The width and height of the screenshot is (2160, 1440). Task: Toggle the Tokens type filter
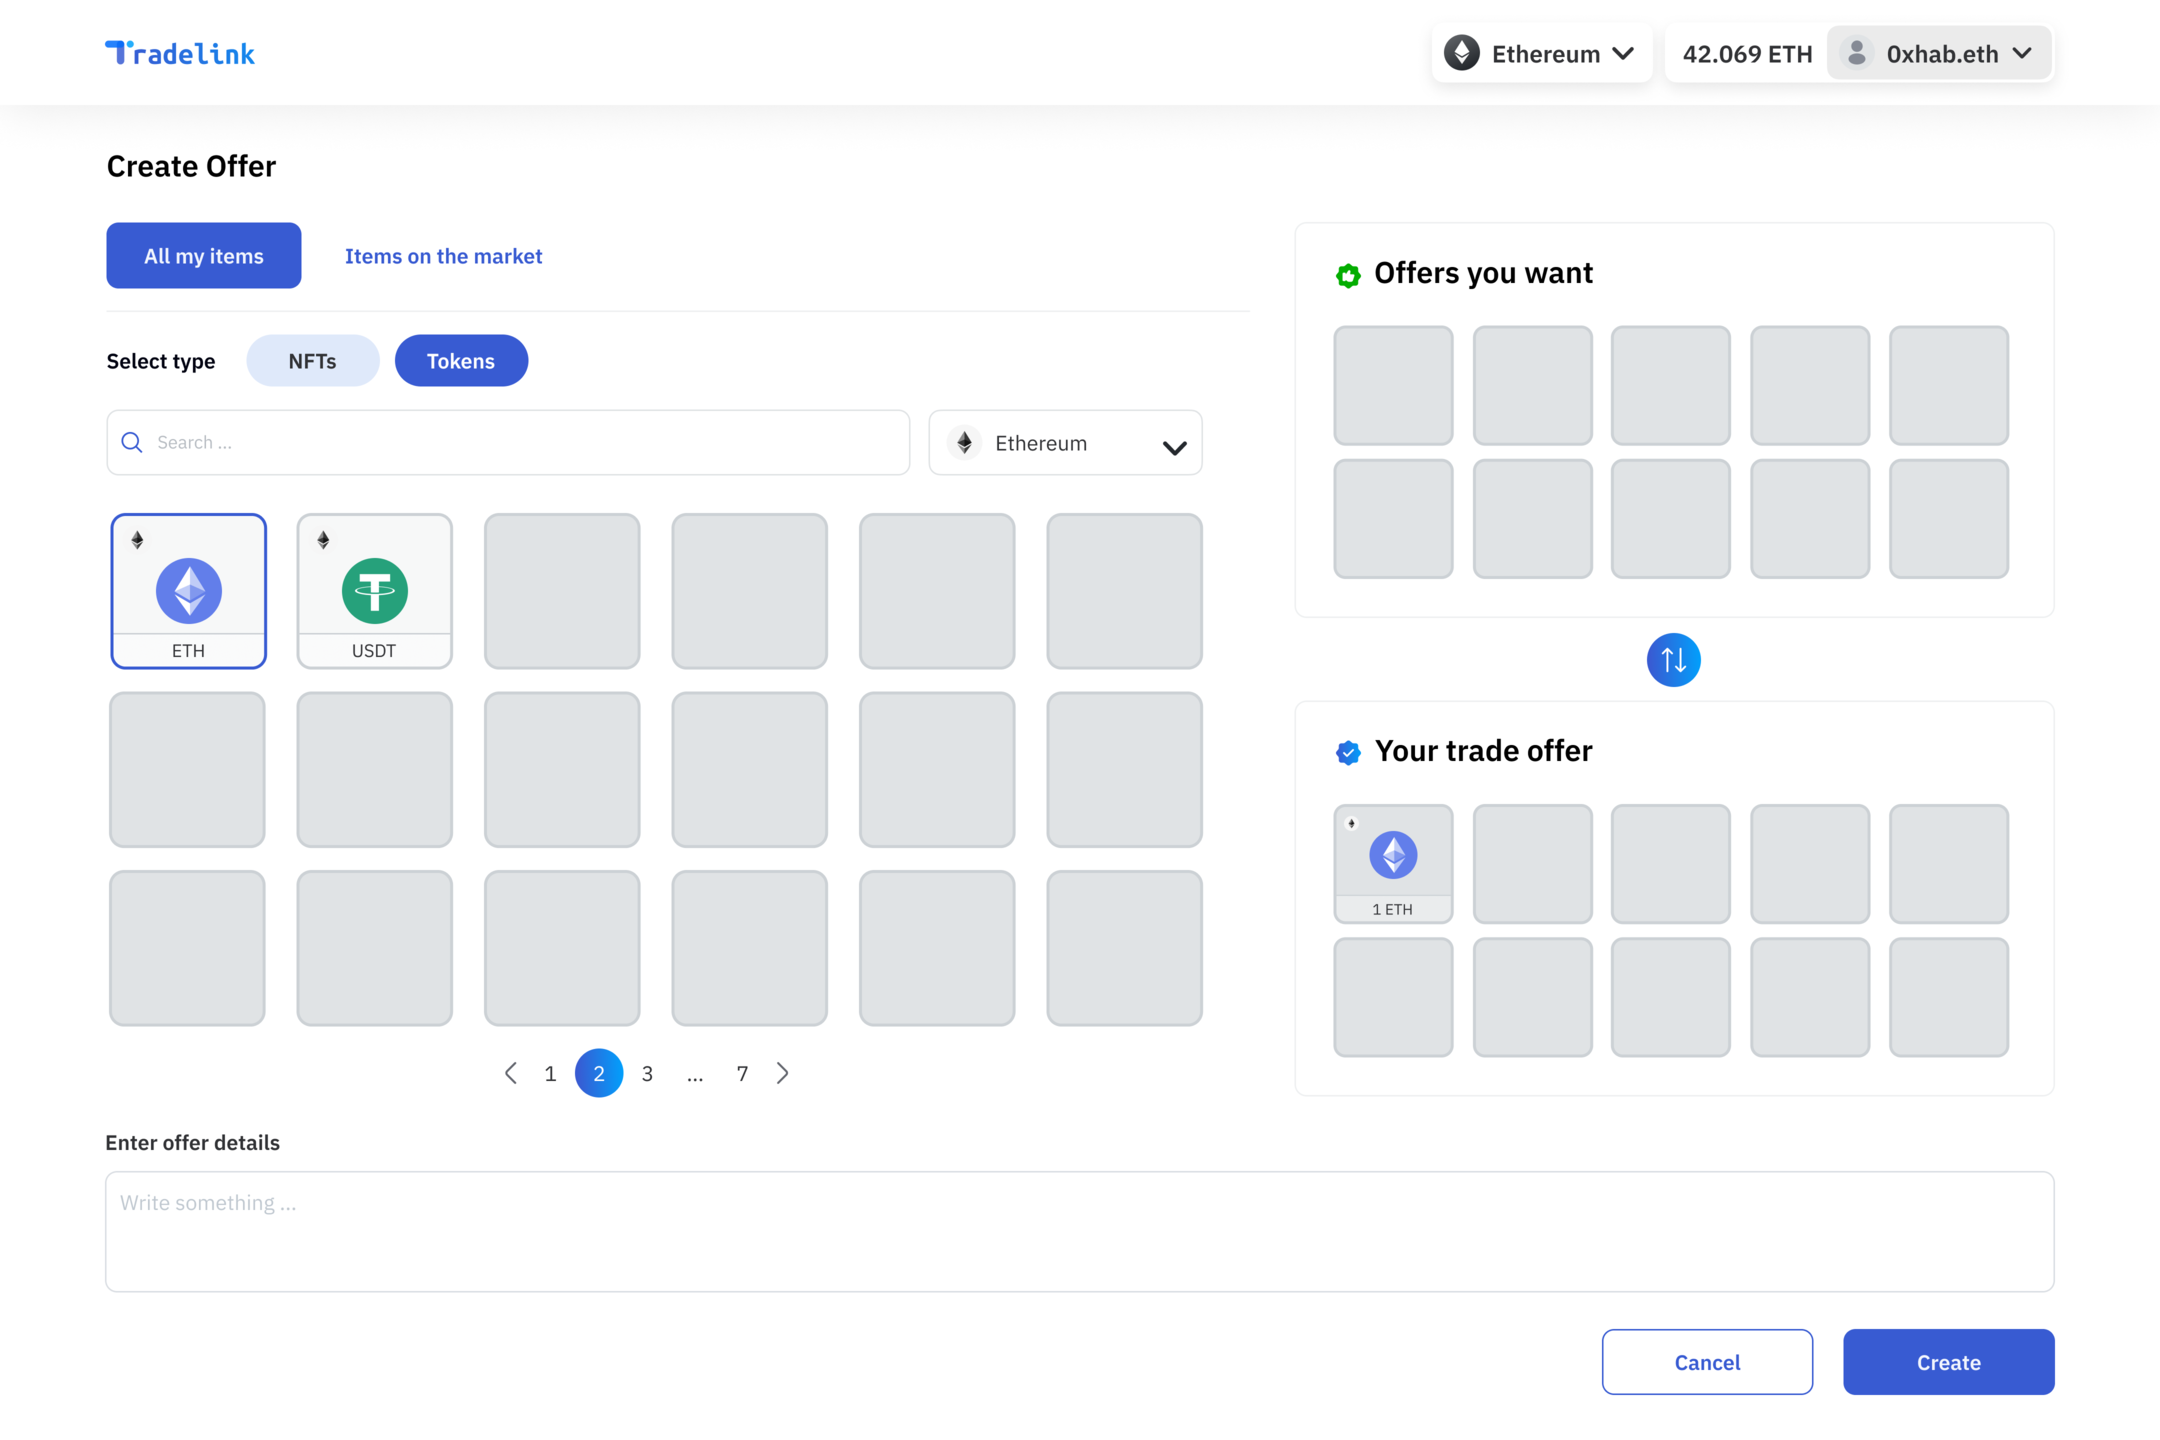pos(461,361)
